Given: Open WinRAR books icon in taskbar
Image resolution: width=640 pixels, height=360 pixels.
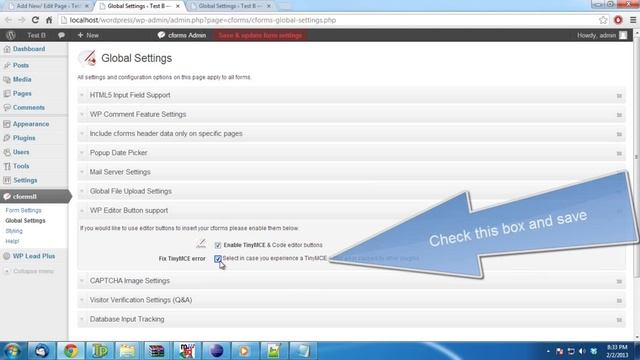Looking at the screenshot, I should 156,351.
